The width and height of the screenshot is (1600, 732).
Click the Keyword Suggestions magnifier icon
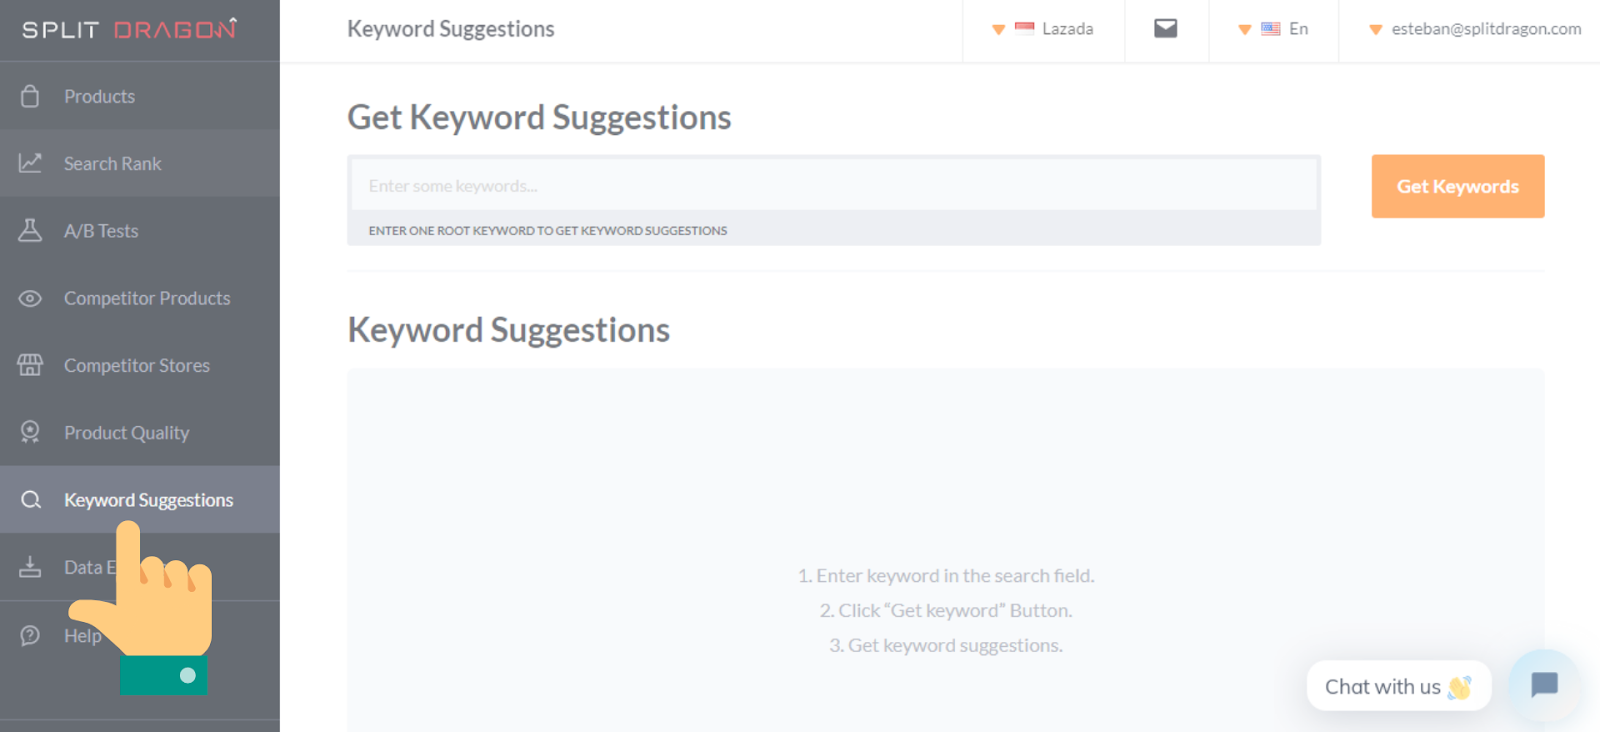pyautogui.click(x=31, y=500)
